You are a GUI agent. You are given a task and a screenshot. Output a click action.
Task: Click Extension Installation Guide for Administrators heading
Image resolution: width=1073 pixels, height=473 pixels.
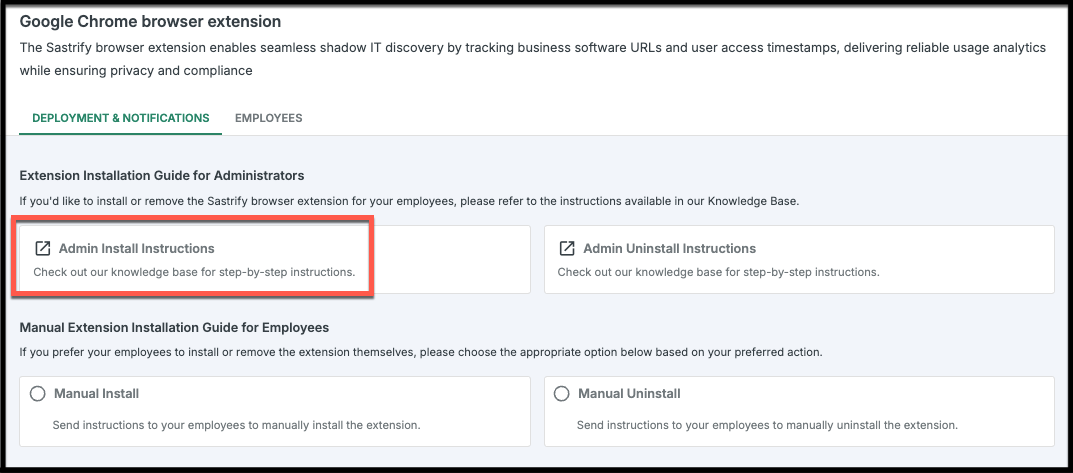[161, 176]
